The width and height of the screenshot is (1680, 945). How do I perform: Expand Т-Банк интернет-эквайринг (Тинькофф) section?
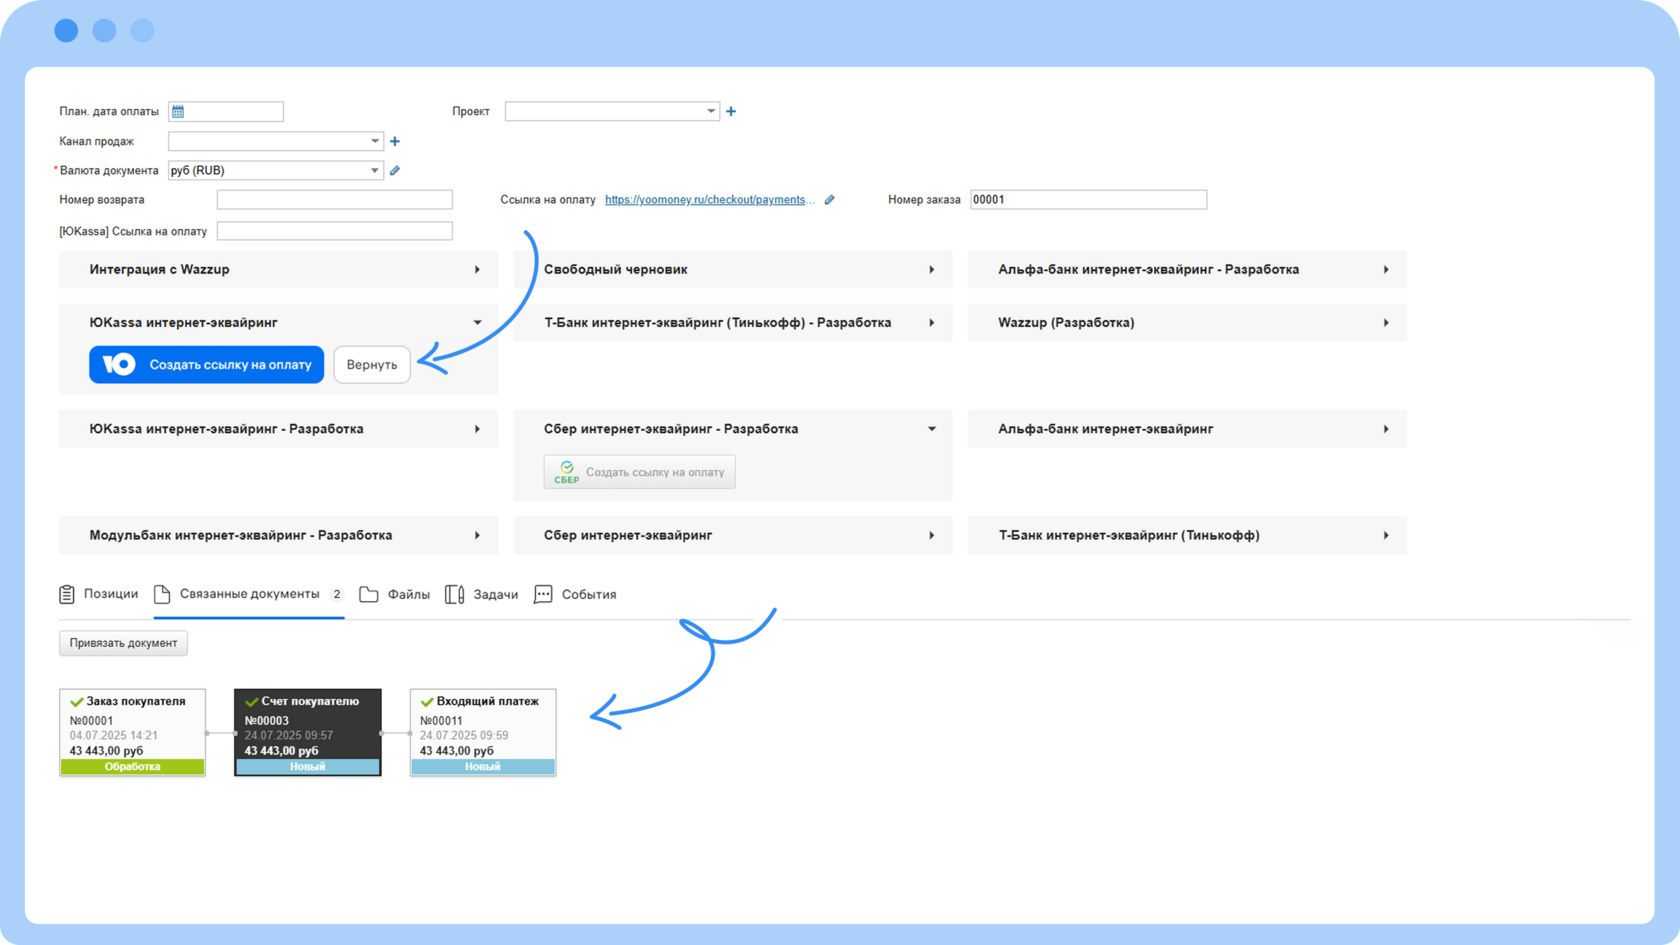(1187, 535)
